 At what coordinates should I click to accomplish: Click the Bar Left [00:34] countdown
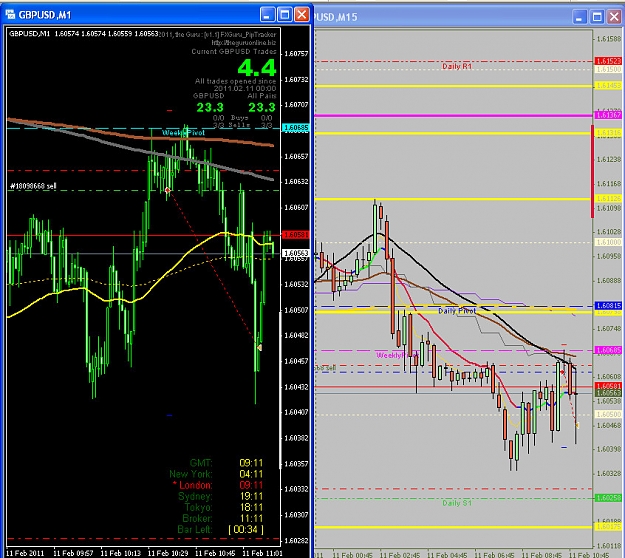[x=220, y=530]
